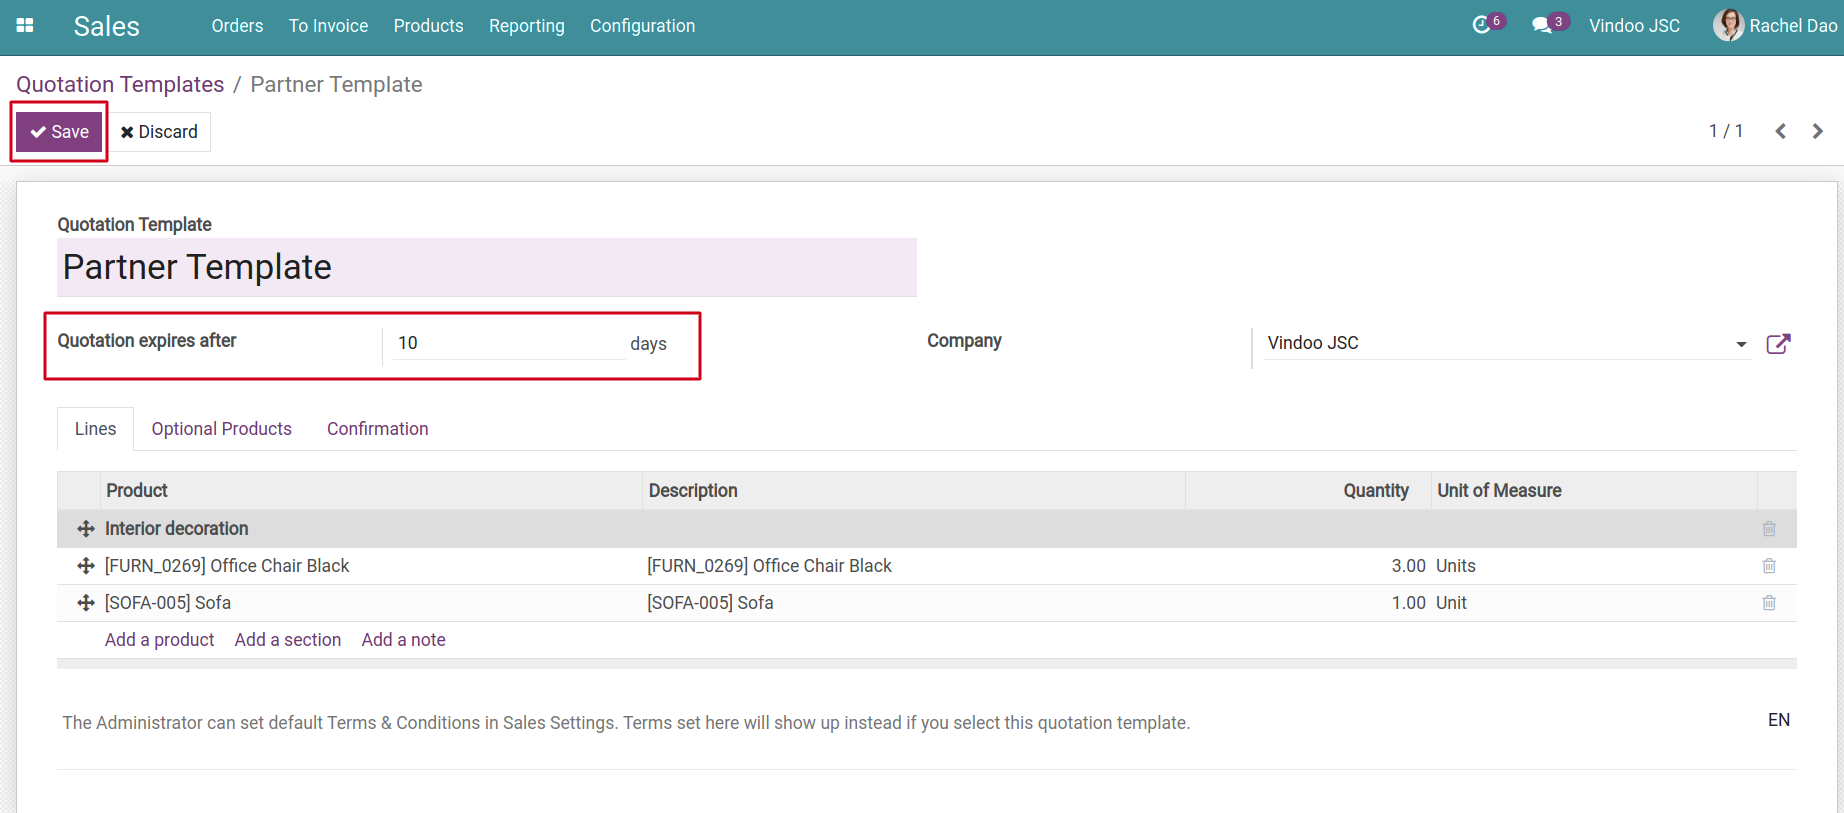Click Rachel Dao's avatar picture
The width and height of the screenshot is (1844, 813).
(x=1728, y=25)
